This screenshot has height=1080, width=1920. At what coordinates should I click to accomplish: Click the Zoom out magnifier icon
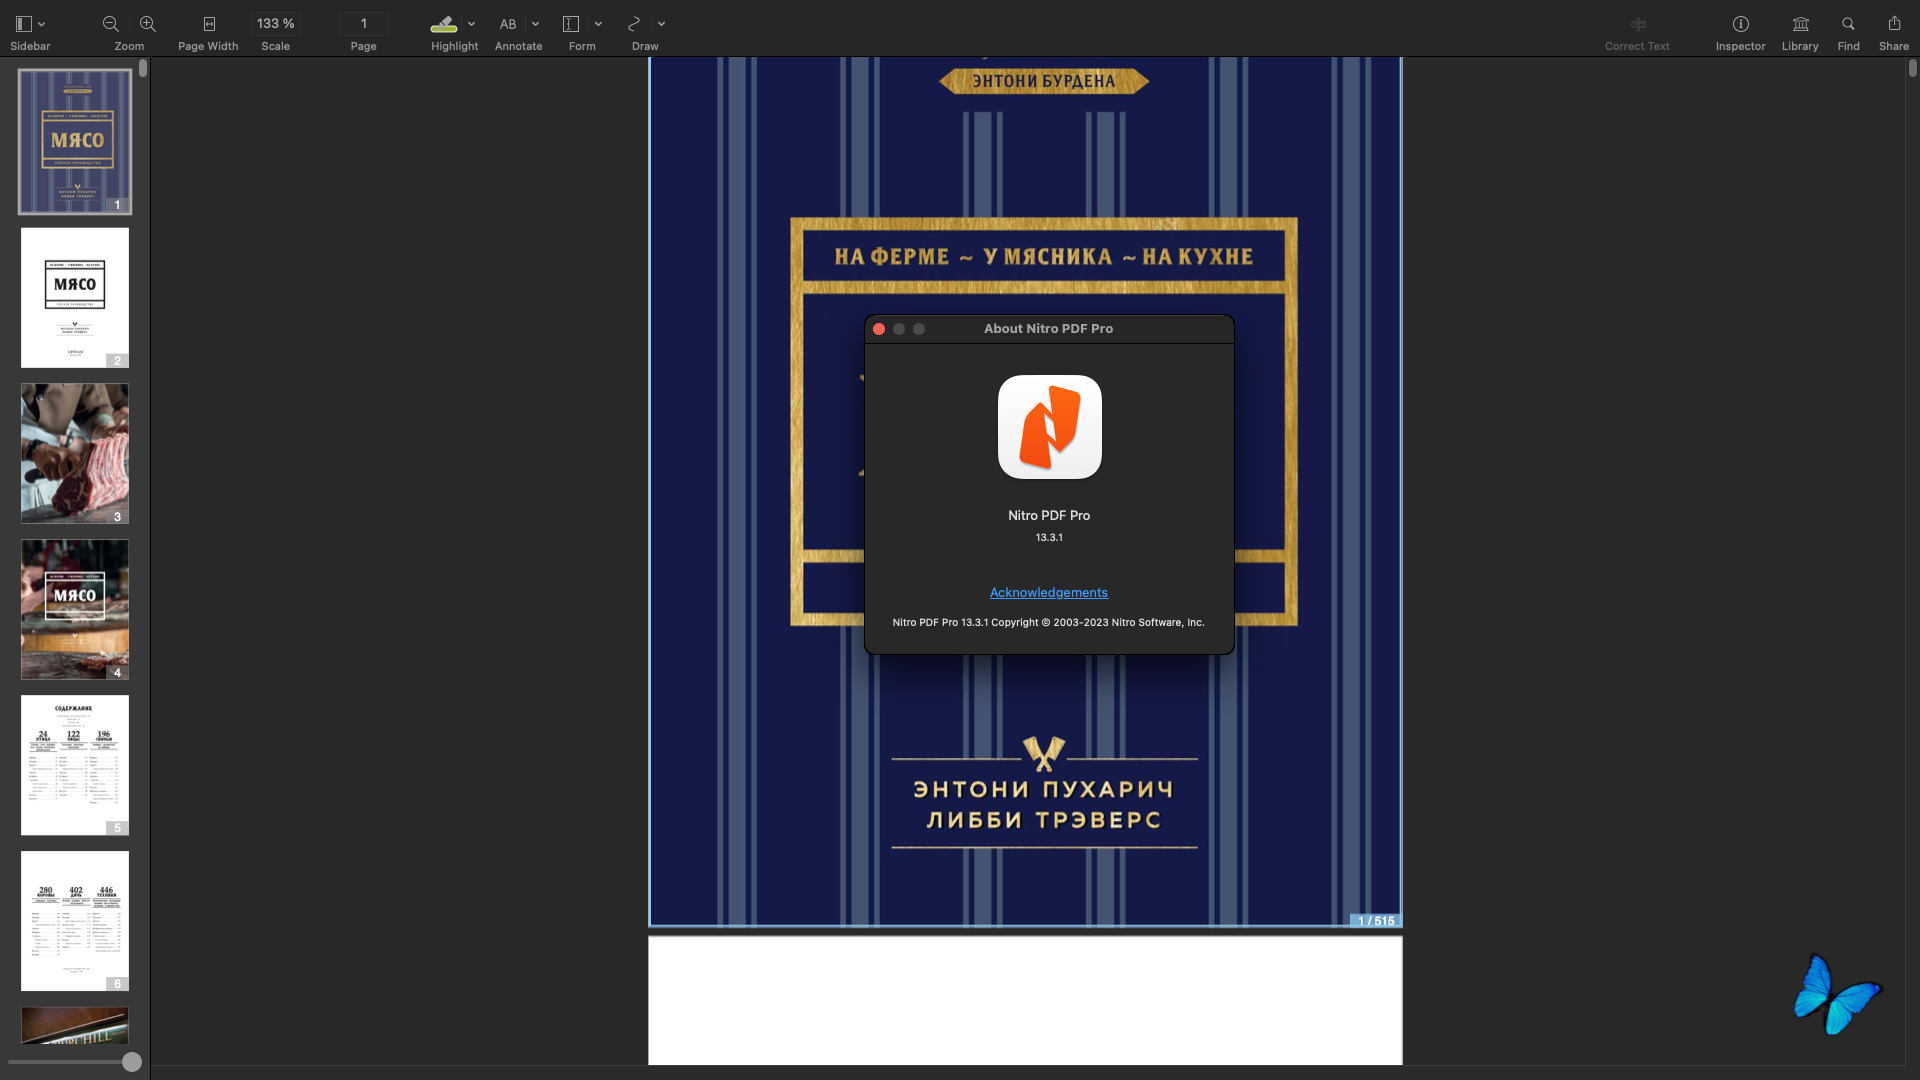click(111, 24)
